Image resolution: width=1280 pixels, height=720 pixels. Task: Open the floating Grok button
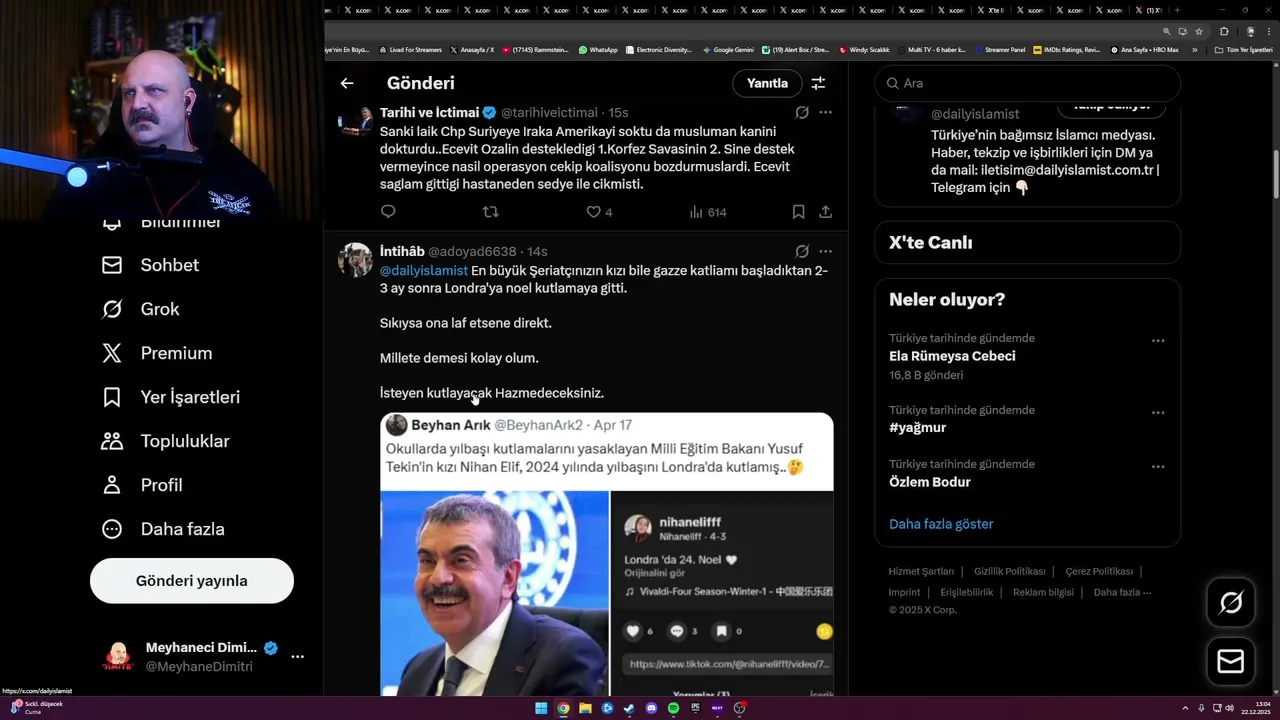click(1231, 602)
